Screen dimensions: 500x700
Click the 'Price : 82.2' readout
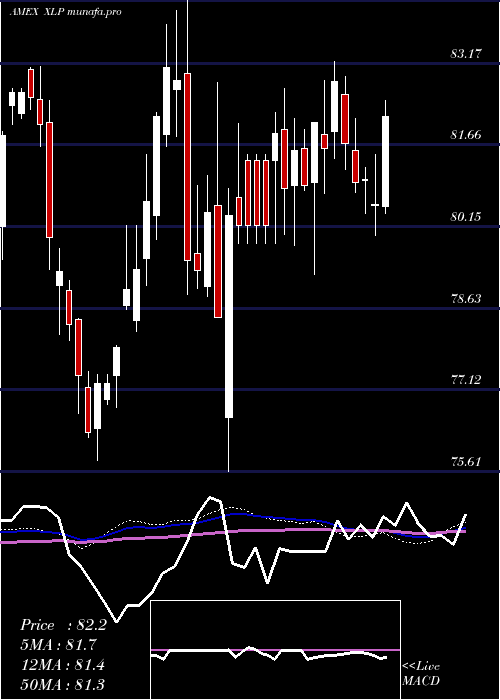[x=63, y=625]
